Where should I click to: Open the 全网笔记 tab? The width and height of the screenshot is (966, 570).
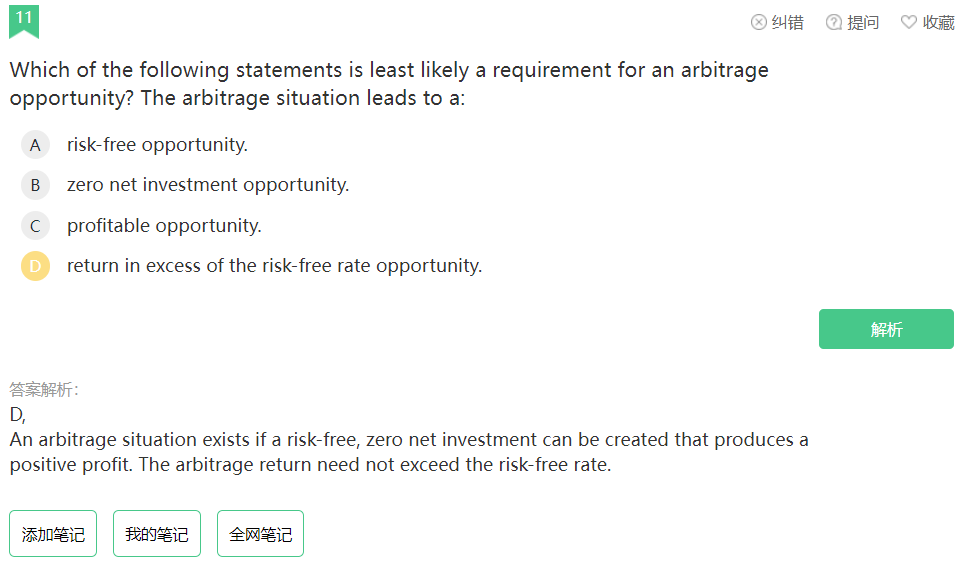coord(260,534)
